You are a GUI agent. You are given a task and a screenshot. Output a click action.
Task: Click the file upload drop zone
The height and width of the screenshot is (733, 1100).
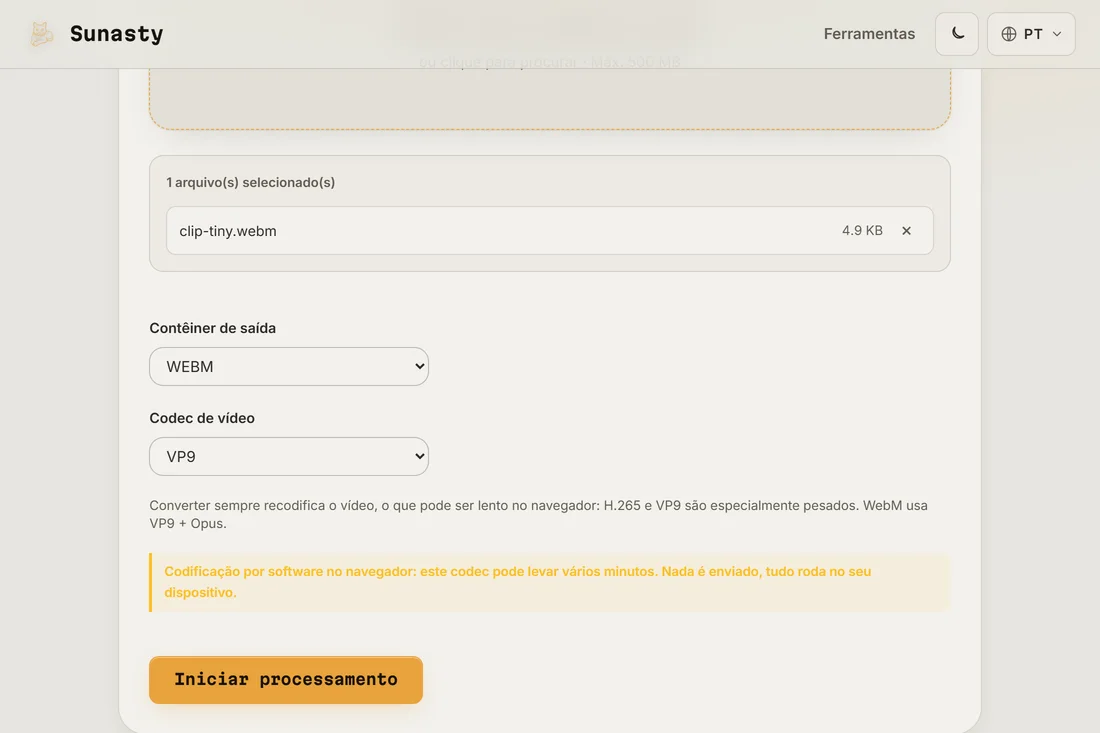pyautogui.click(x=550, y=98)
